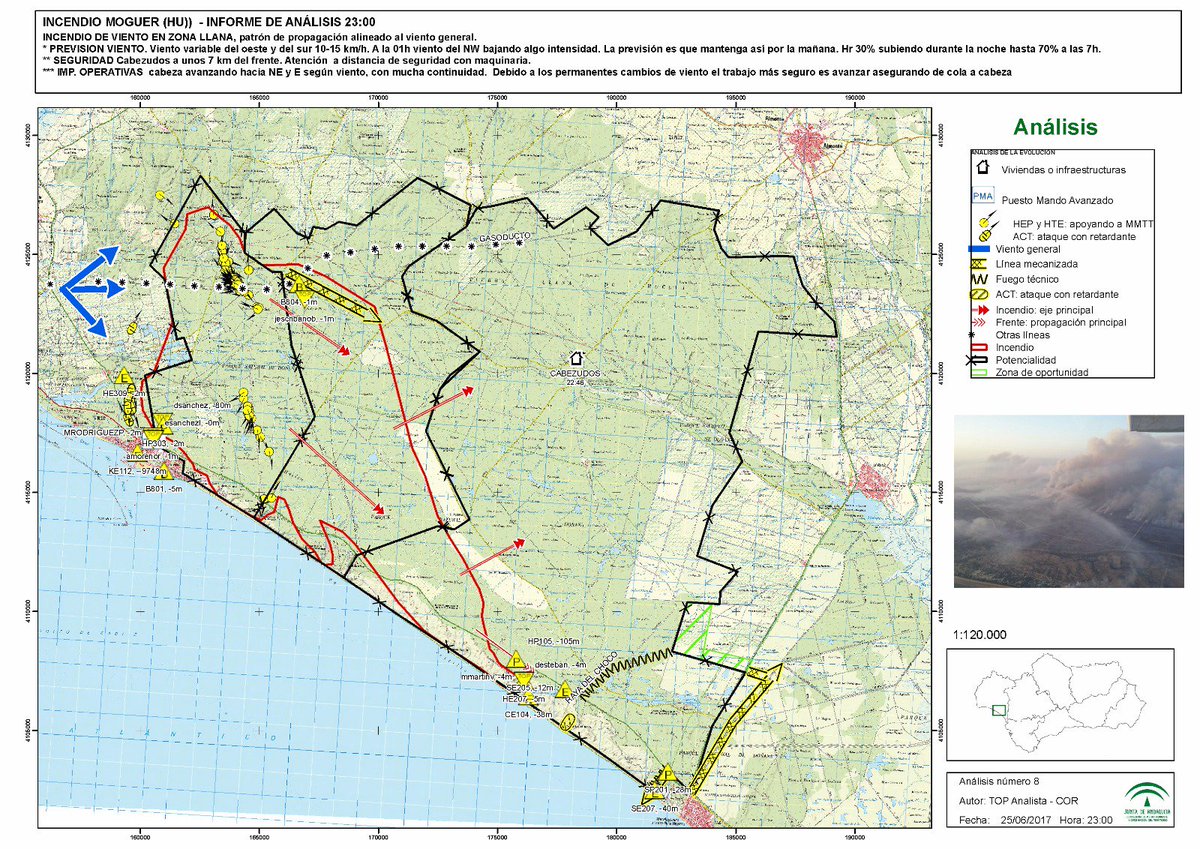
Task: Click the E triangle marker near Raya del Choco
Action: [565, 691]
